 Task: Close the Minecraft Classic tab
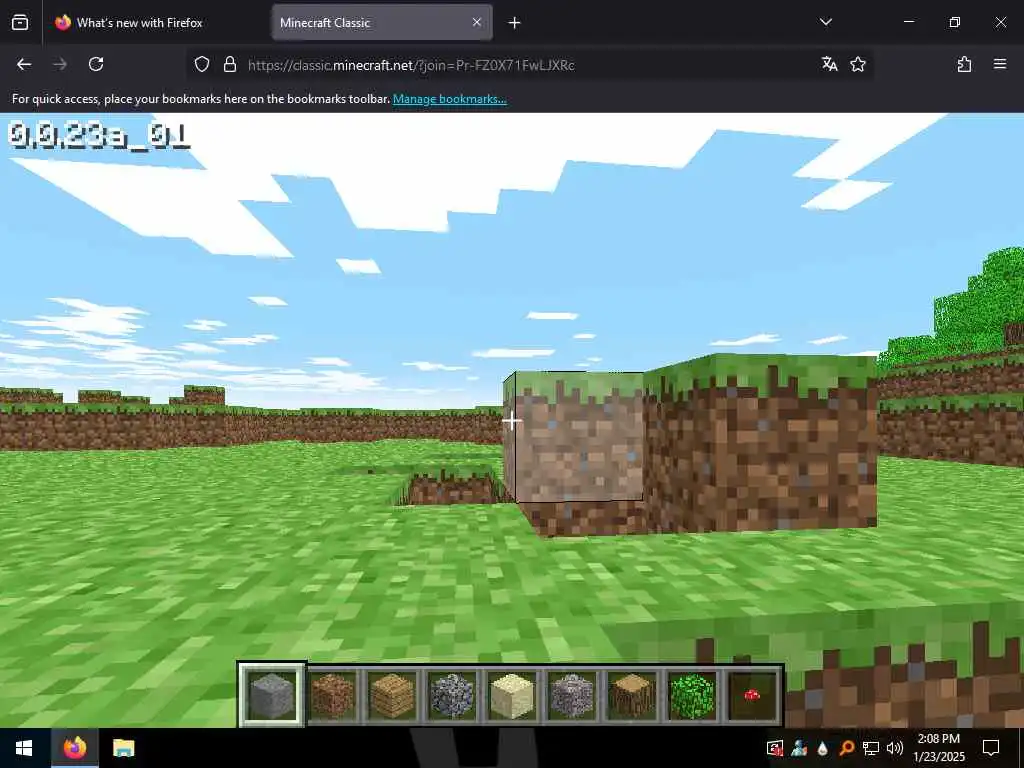477,22
